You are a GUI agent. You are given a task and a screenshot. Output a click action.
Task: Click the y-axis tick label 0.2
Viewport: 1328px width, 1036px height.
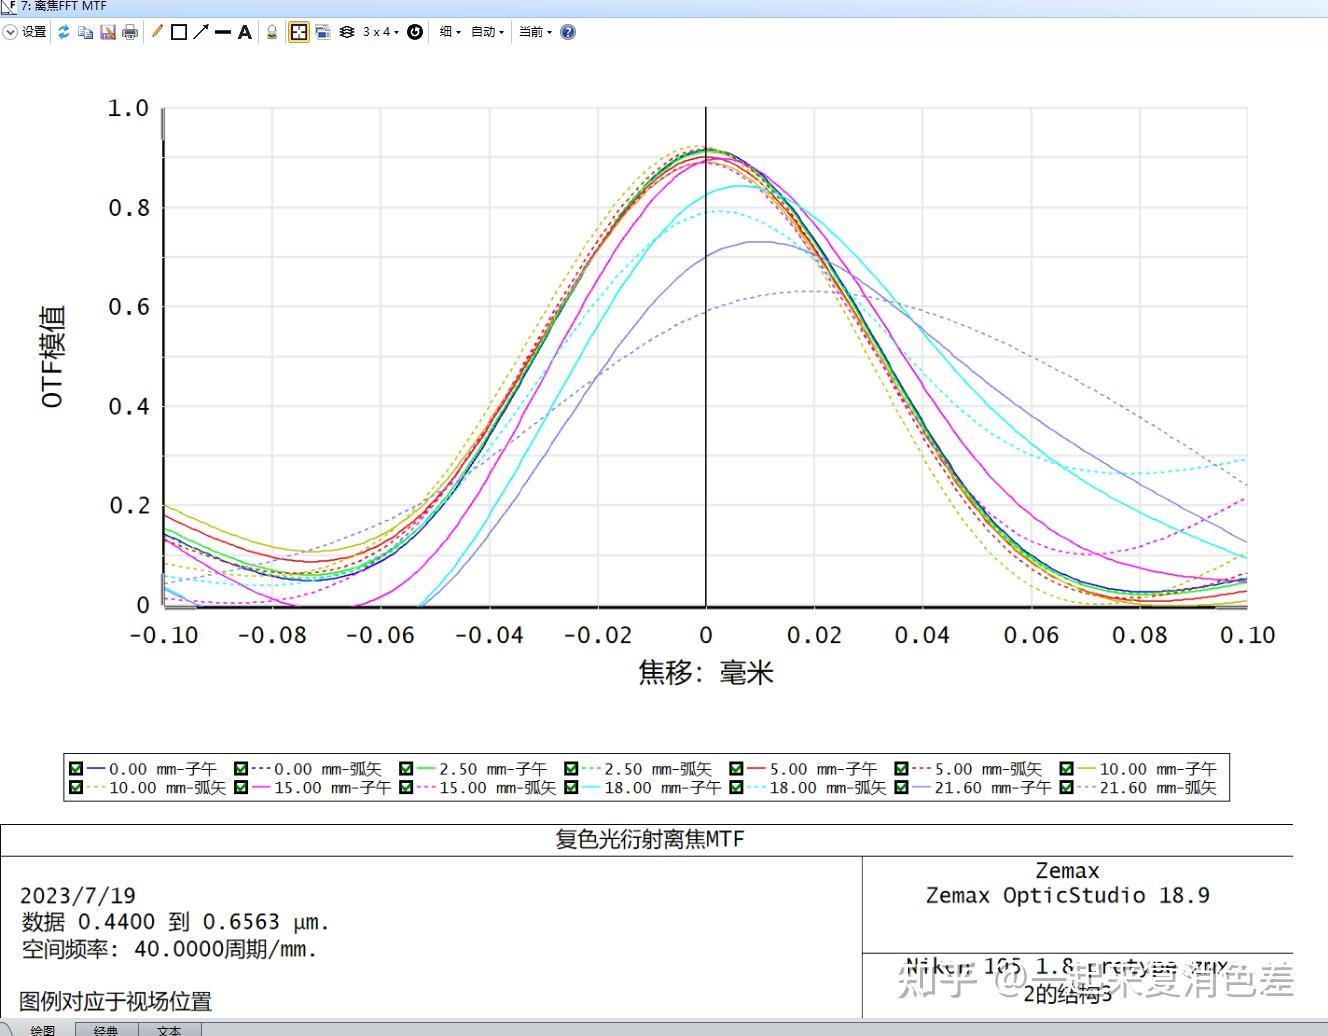[x=128, y=506]
